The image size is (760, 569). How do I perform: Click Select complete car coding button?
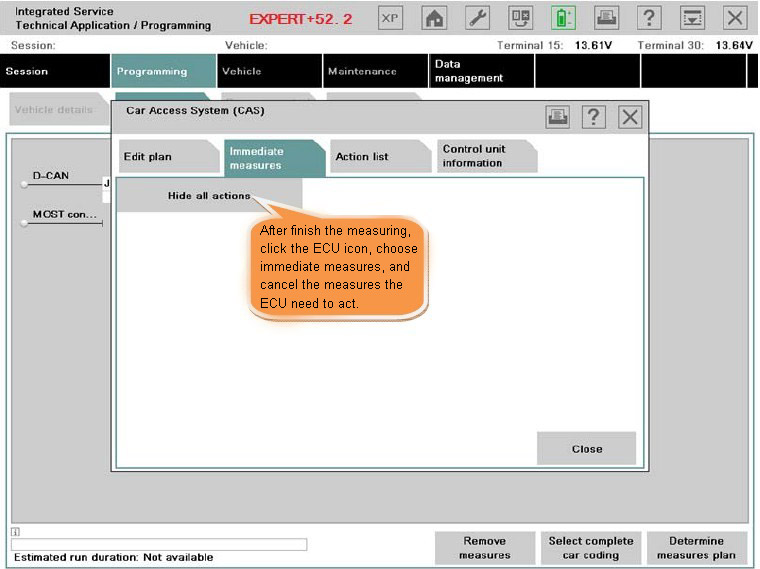point(591,548)
